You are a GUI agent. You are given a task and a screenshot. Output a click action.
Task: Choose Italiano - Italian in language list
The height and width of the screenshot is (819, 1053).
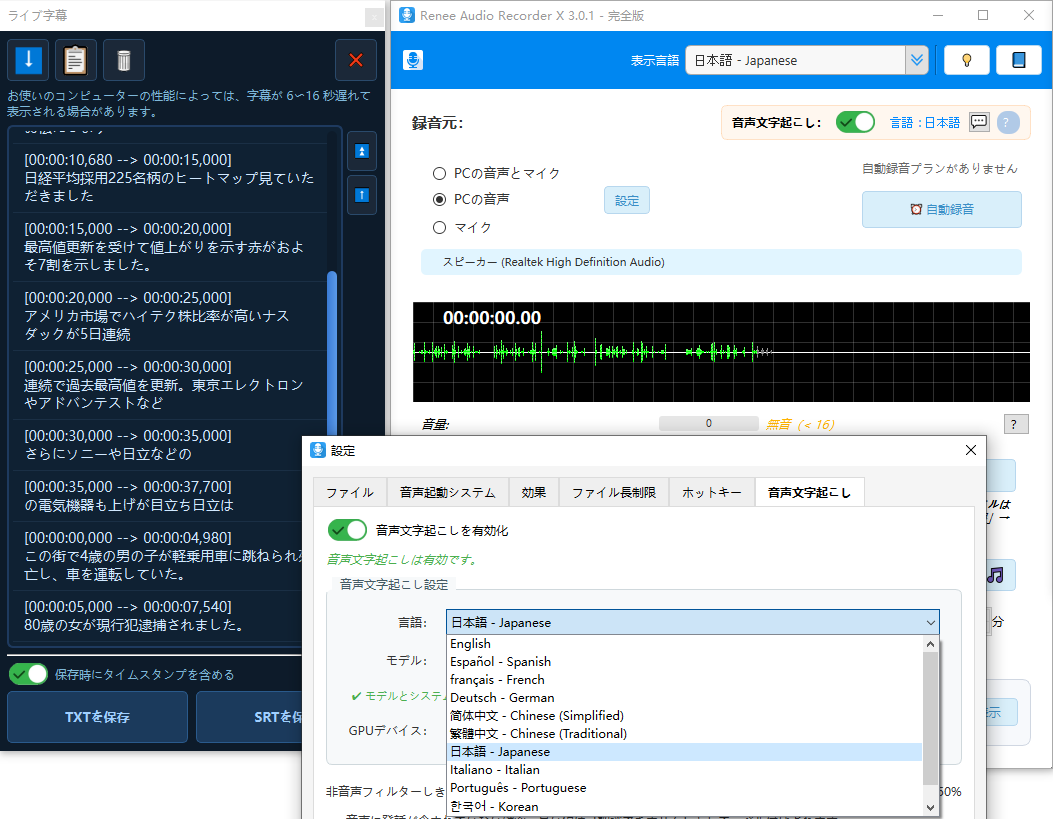(684, 770)
